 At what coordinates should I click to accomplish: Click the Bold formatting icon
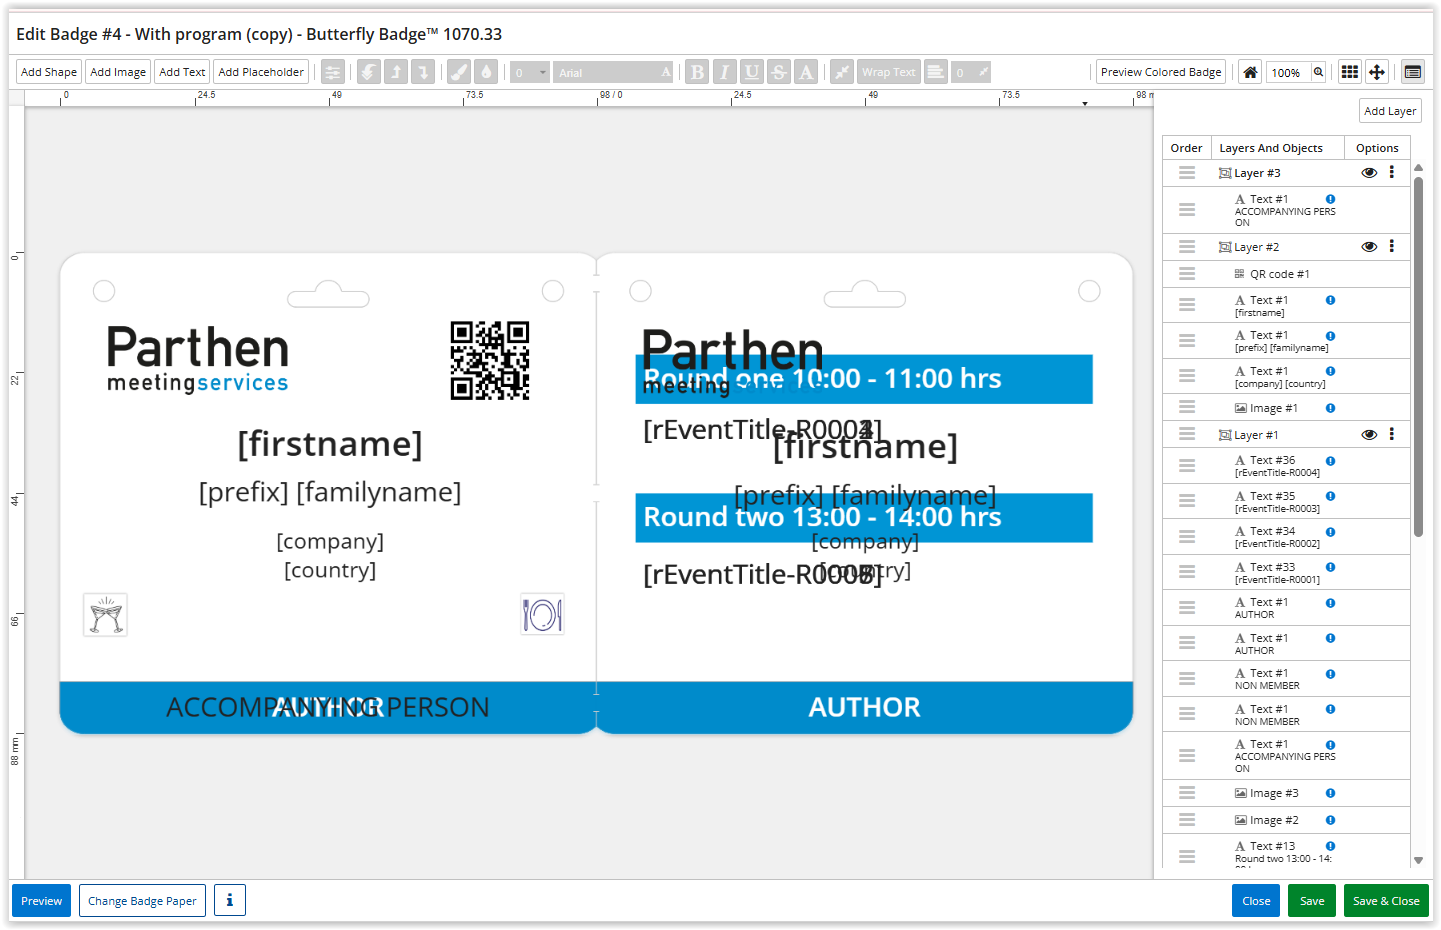pos(697,72)
